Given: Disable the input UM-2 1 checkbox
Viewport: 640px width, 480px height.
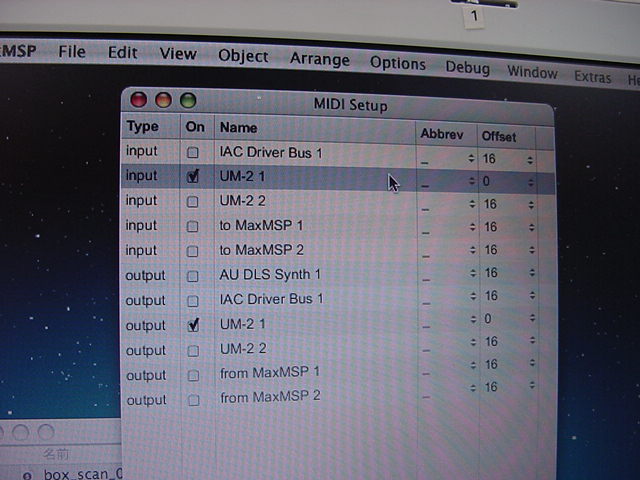Looking at the screenshot, I should (x=192, y=176).
